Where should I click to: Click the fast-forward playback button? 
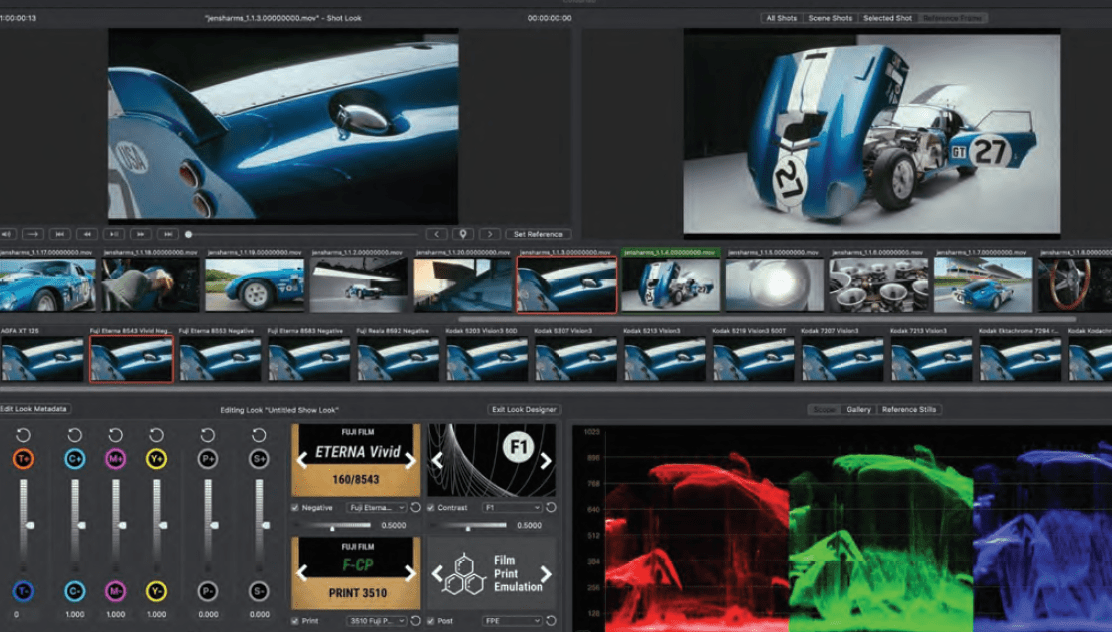pyautogui.click(x=140, y=234)
